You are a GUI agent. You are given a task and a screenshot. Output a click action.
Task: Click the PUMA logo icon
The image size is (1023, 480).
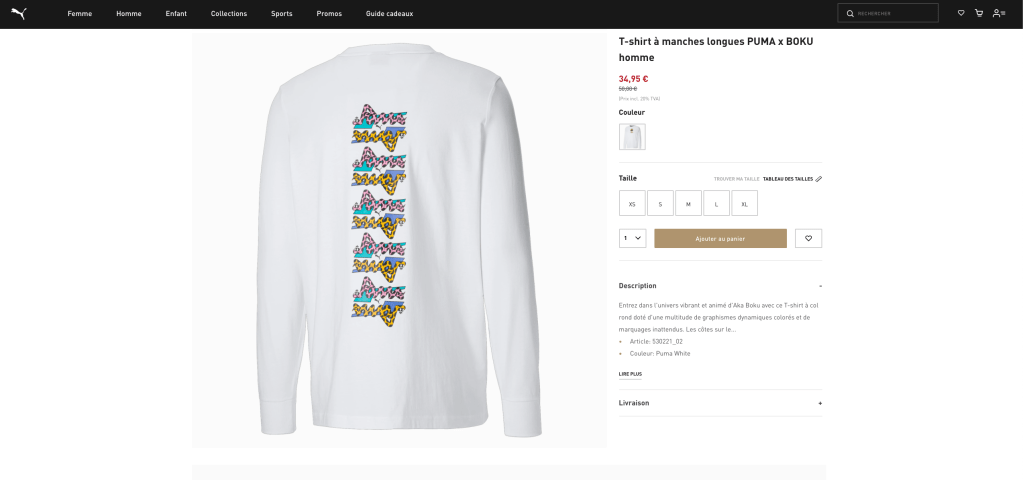tap(18, 13)
